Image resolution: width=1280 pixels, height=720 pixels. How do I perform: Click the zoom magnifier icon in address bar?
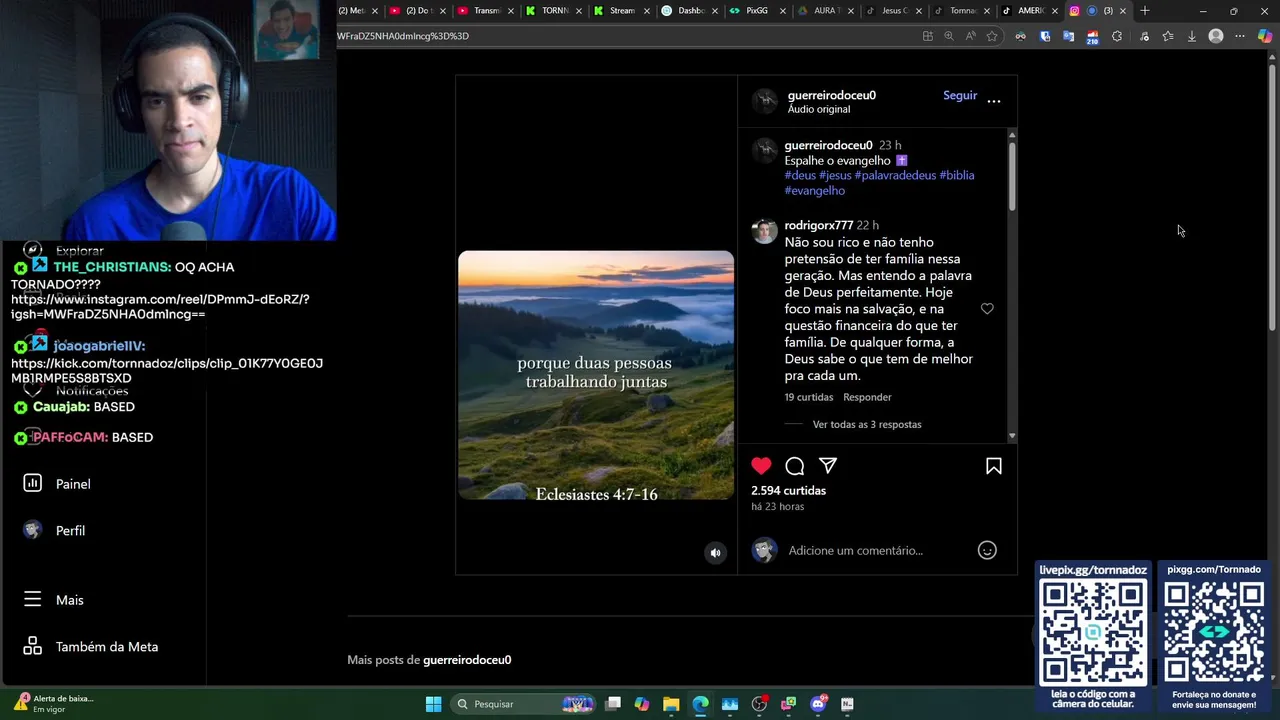(x=949, y=36)
